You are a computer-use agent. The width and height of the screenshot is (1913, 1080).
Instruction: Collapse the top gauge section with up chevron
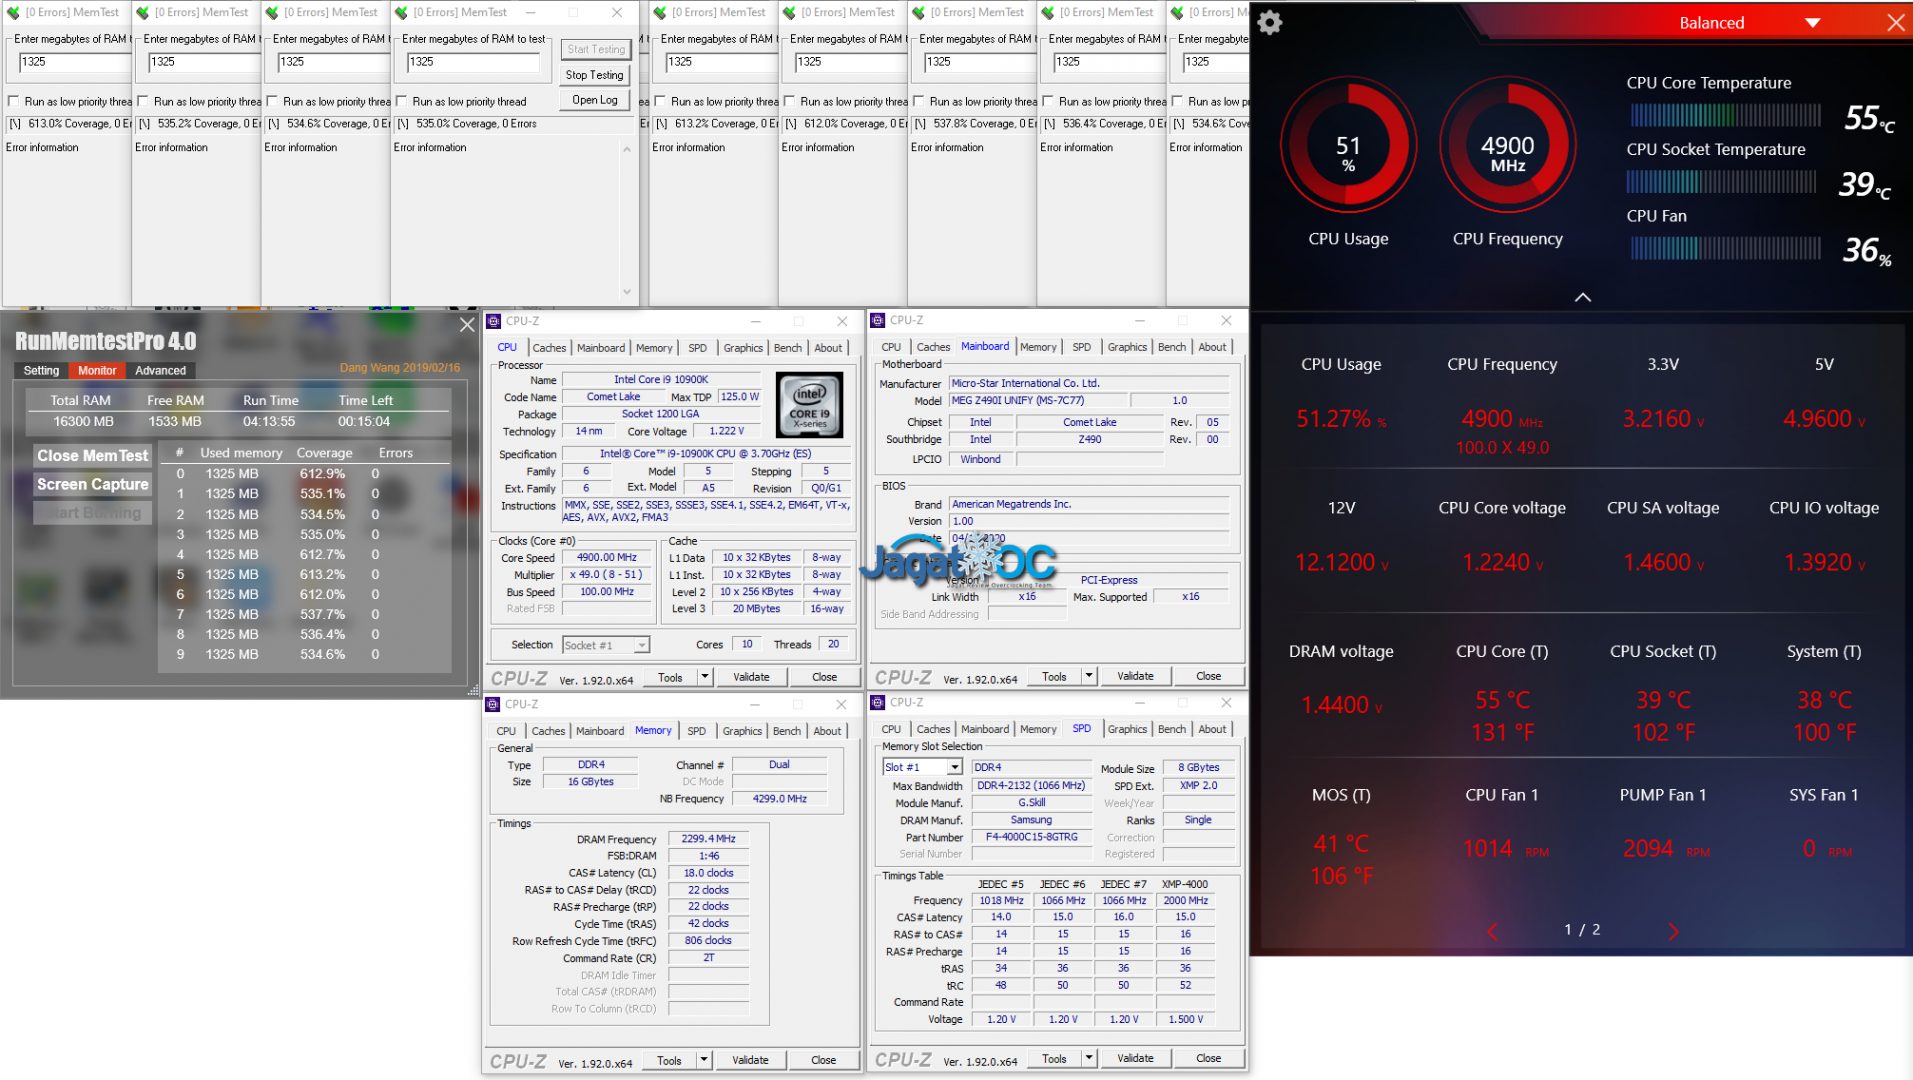1582,297
